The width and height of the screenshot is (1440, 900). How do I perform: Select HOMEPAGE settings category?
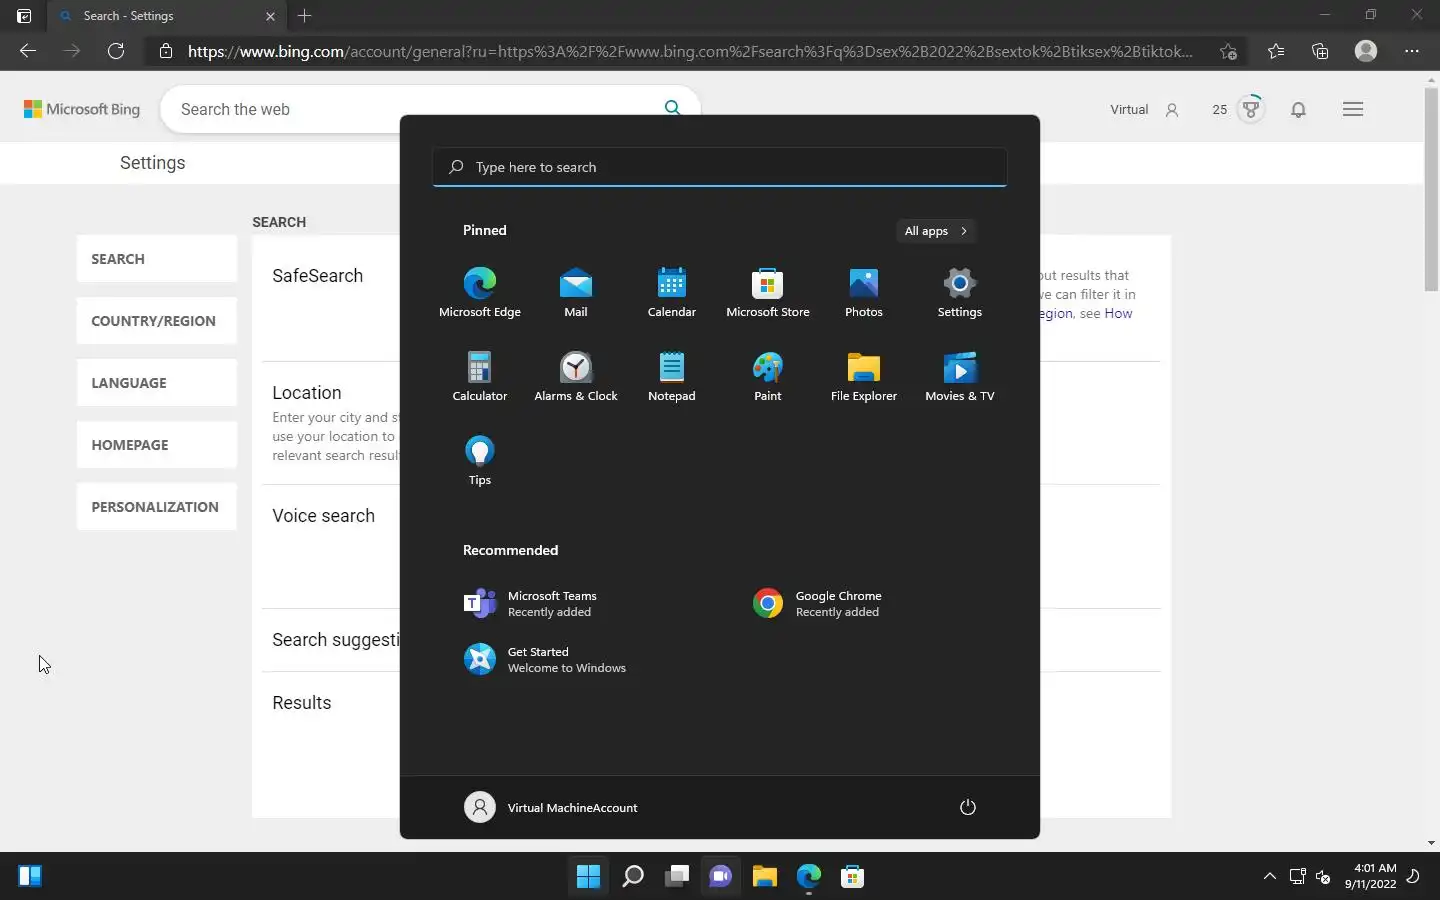click(x=157, y=445)
